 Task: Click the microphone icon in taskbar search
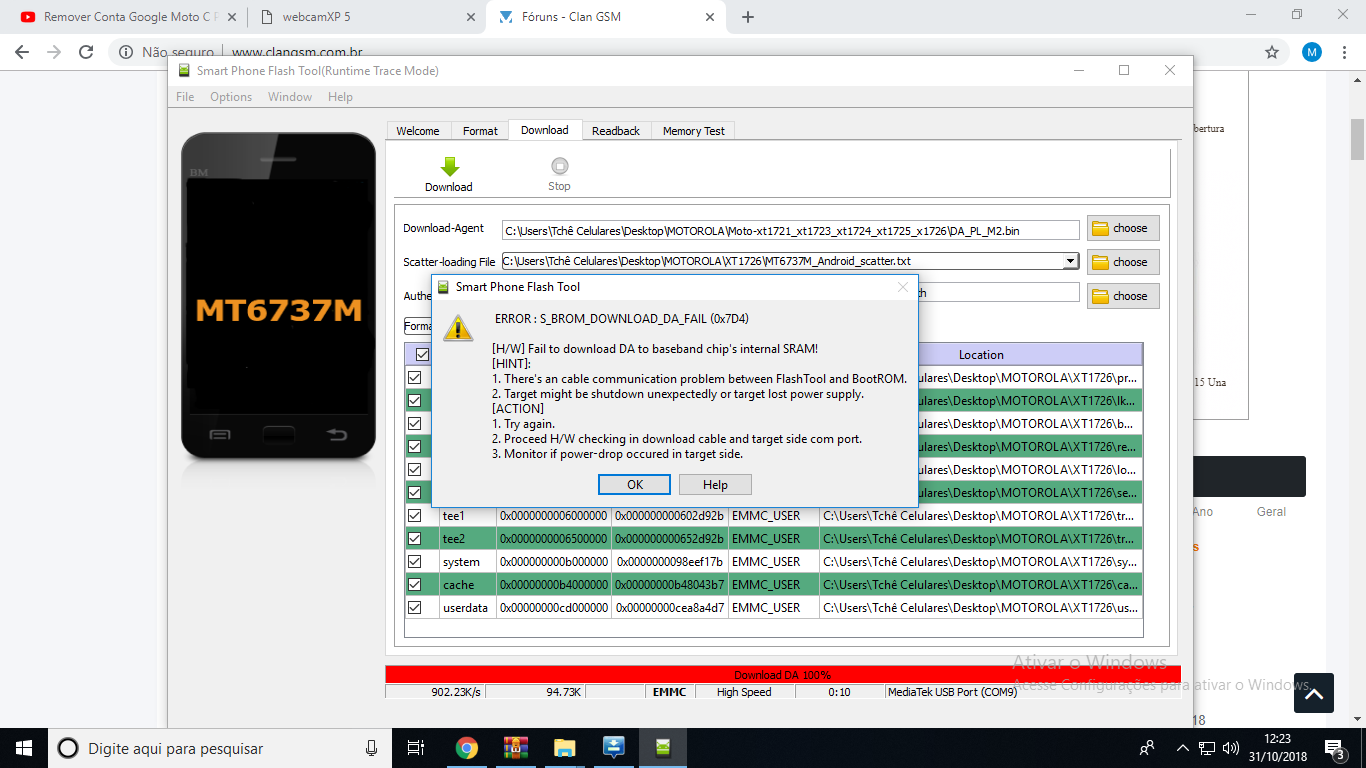pos(372,748)
